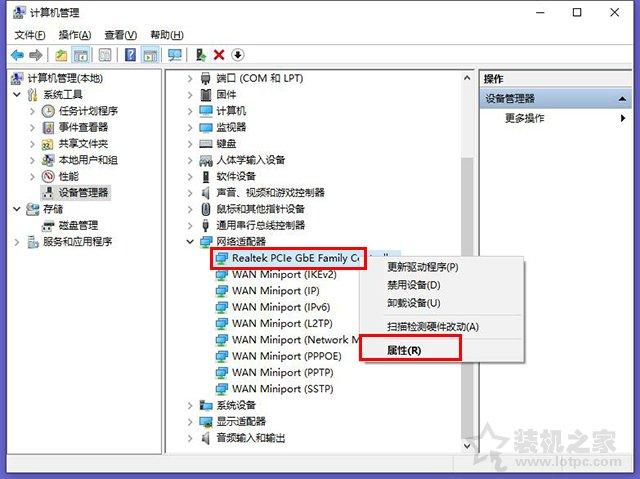The width and height of the screenshot is (640, 479).
Task: Expand the 显示适配器 category
Action: click(190, 421)
